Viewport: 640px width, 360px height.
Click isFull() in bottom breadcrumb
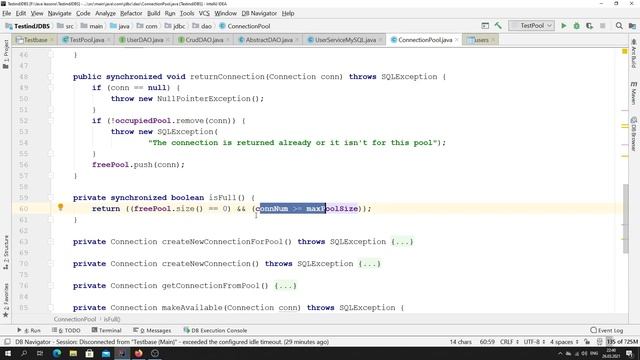tap(112, 319)
